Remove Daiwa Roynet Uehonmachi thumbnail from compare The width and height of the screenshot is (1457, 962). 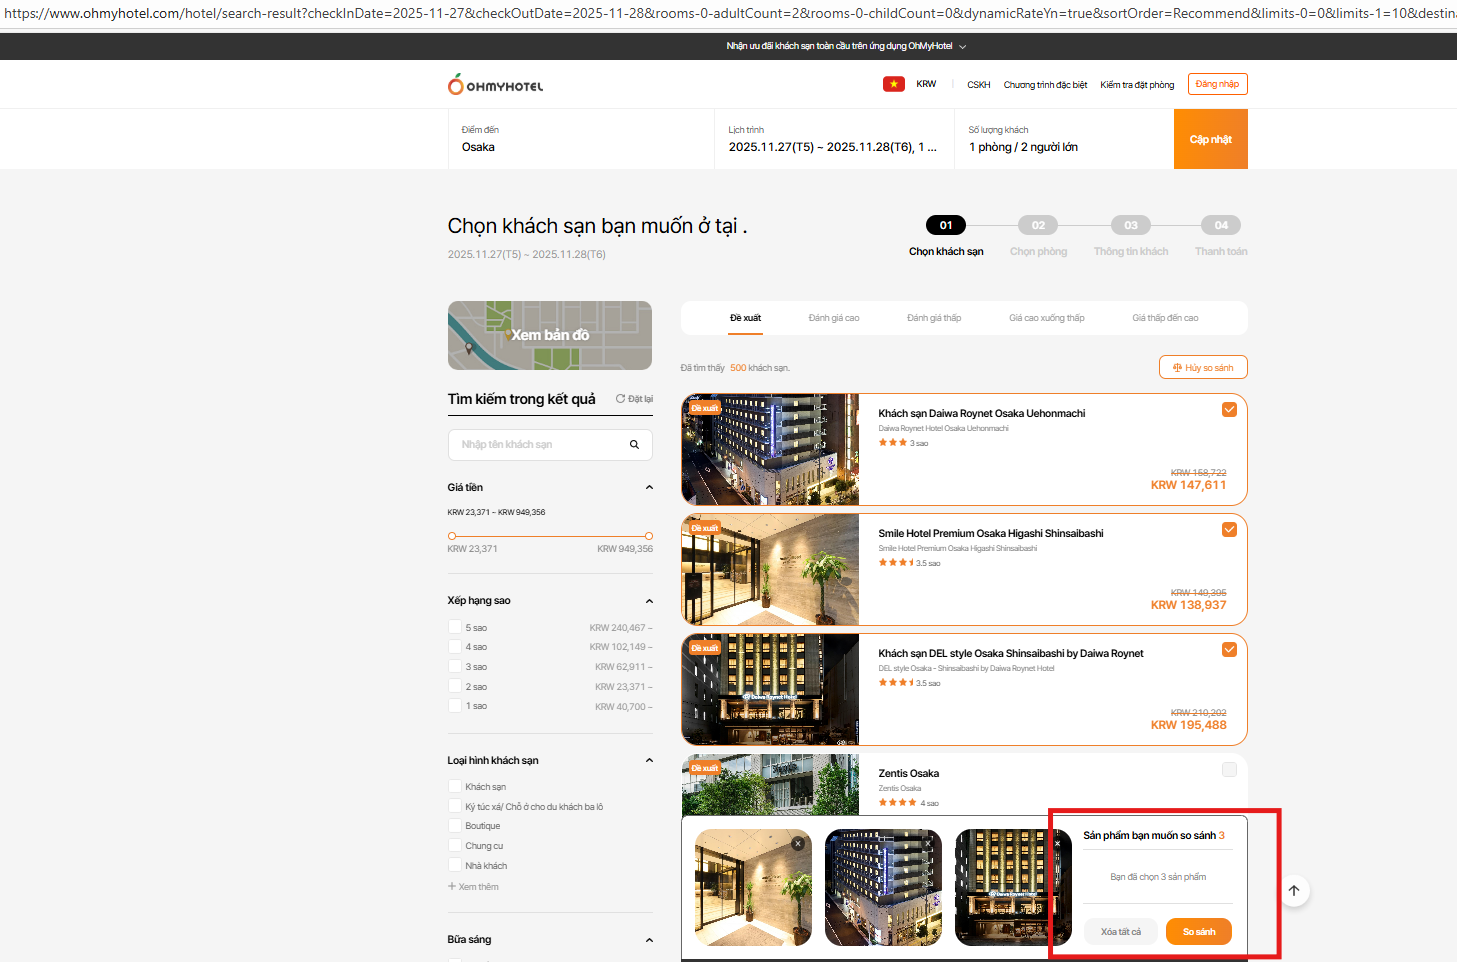pyautogui.click(x=928, y=844)
